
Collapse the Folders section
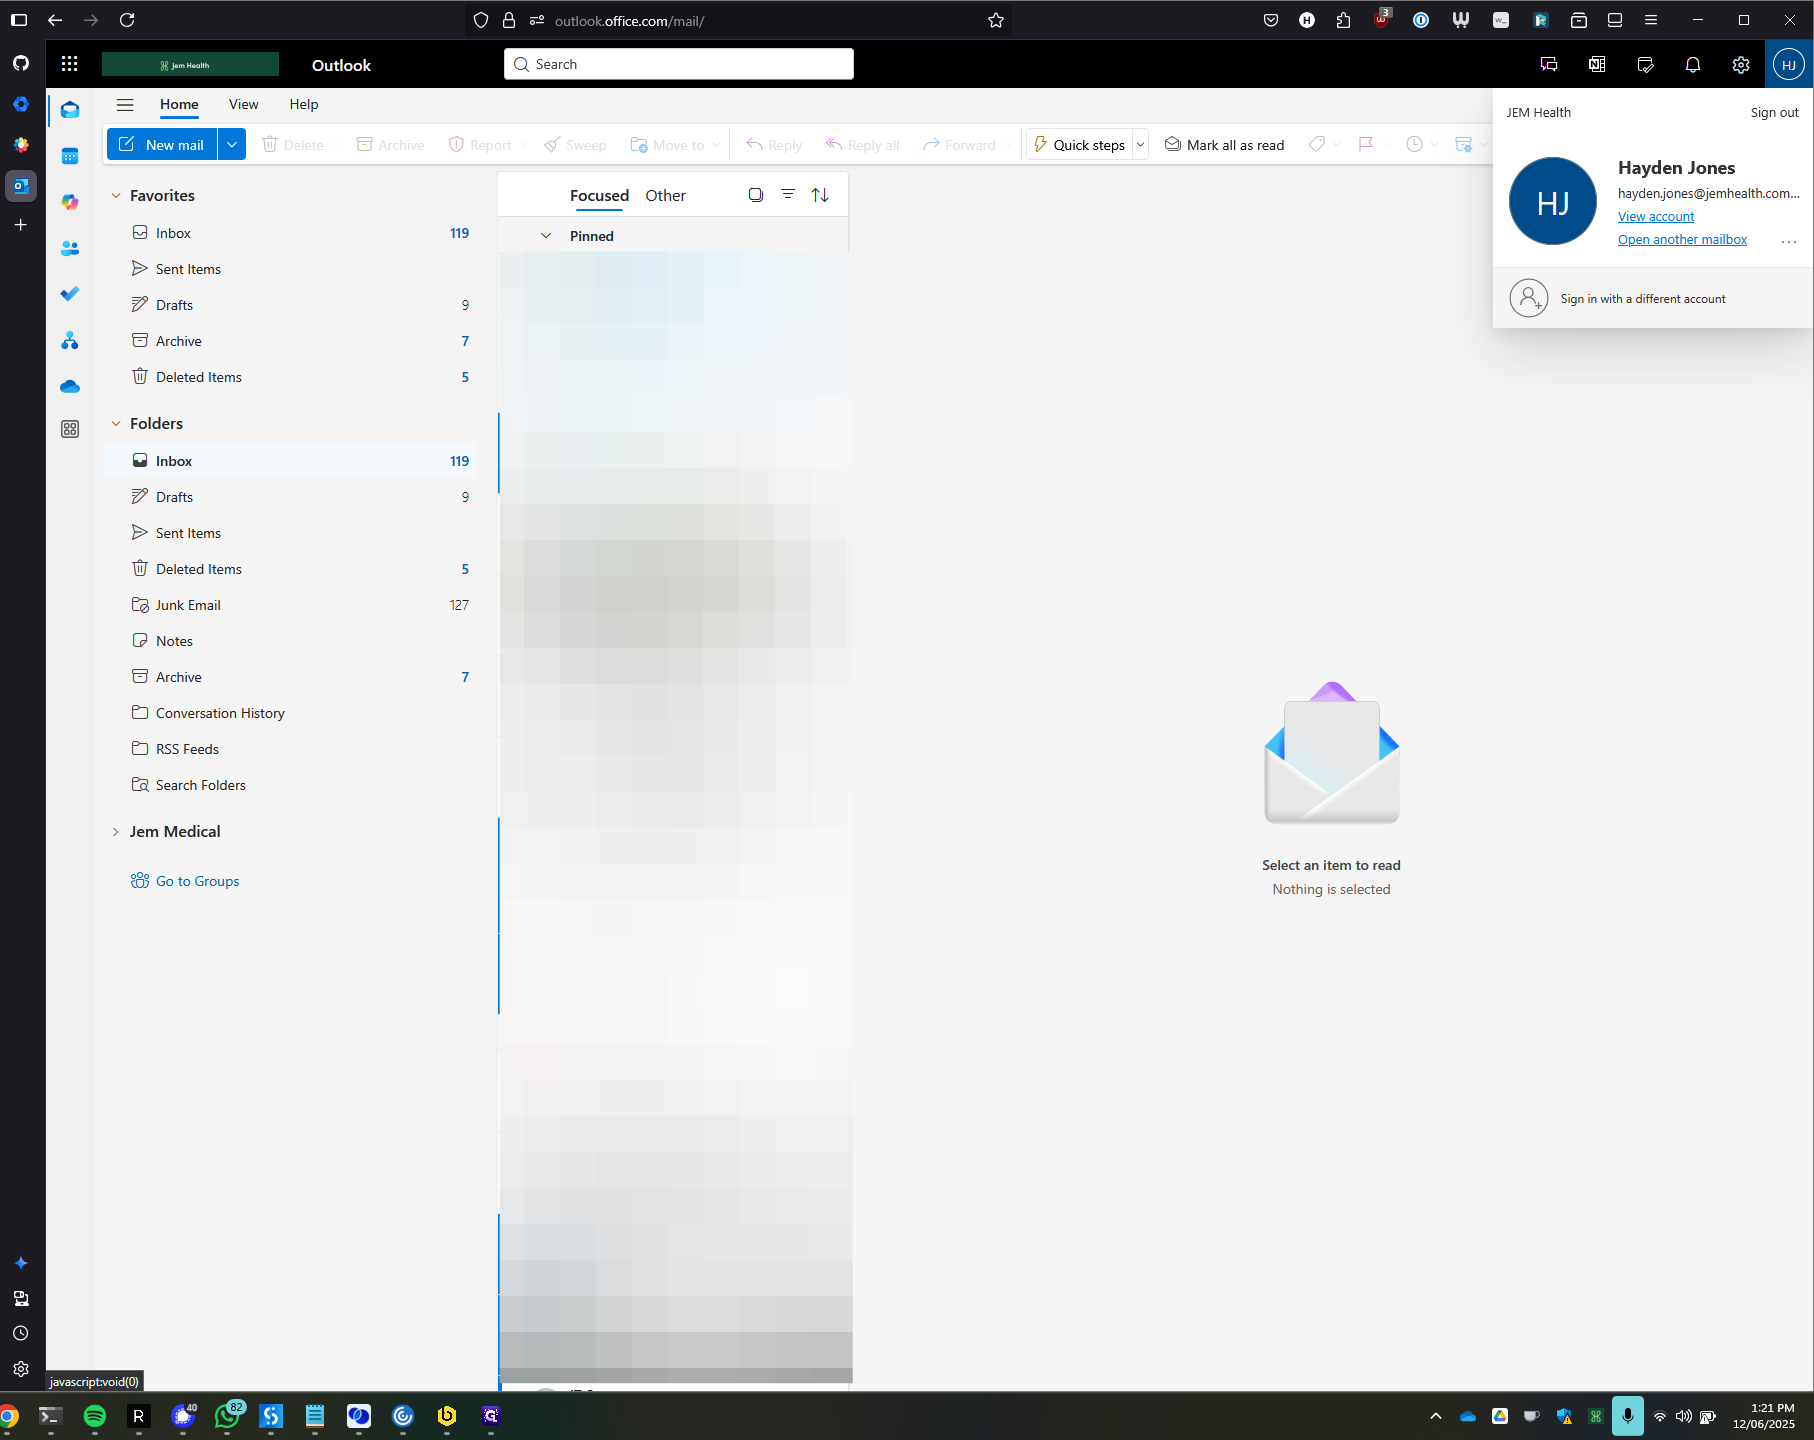click(116, 424)
